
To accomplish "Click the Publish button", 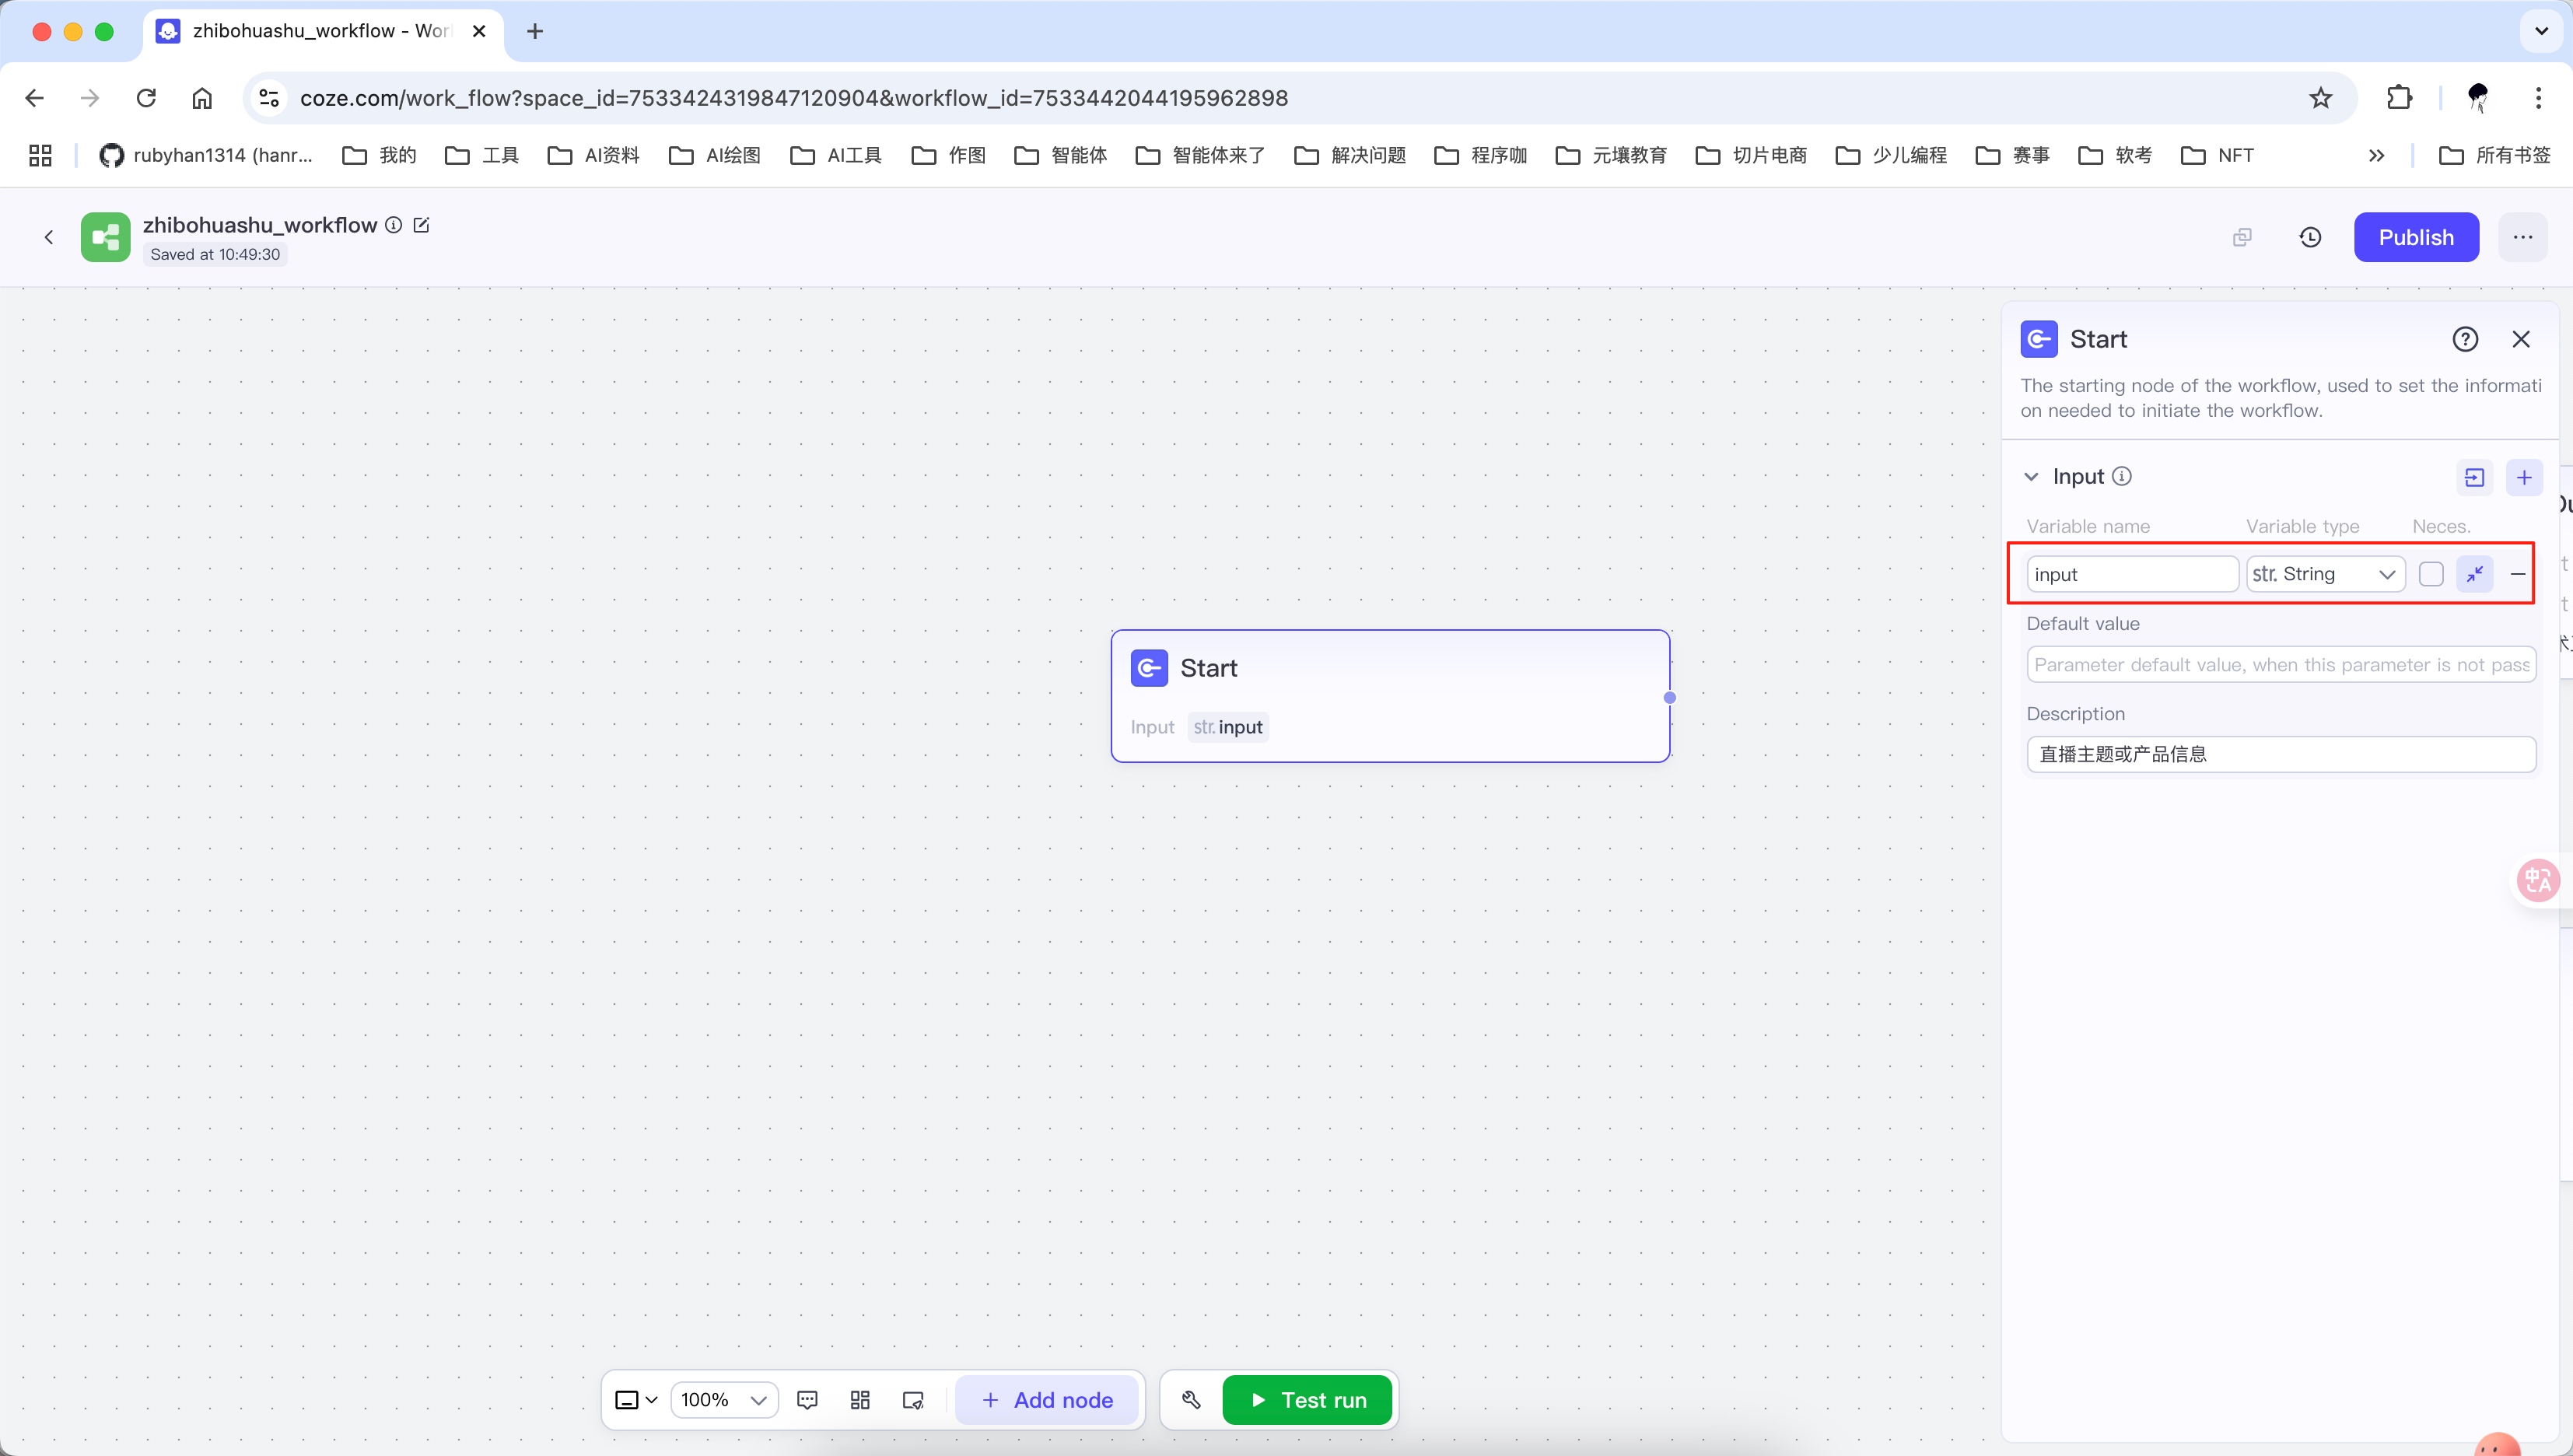I will (x=2415, y=237).
